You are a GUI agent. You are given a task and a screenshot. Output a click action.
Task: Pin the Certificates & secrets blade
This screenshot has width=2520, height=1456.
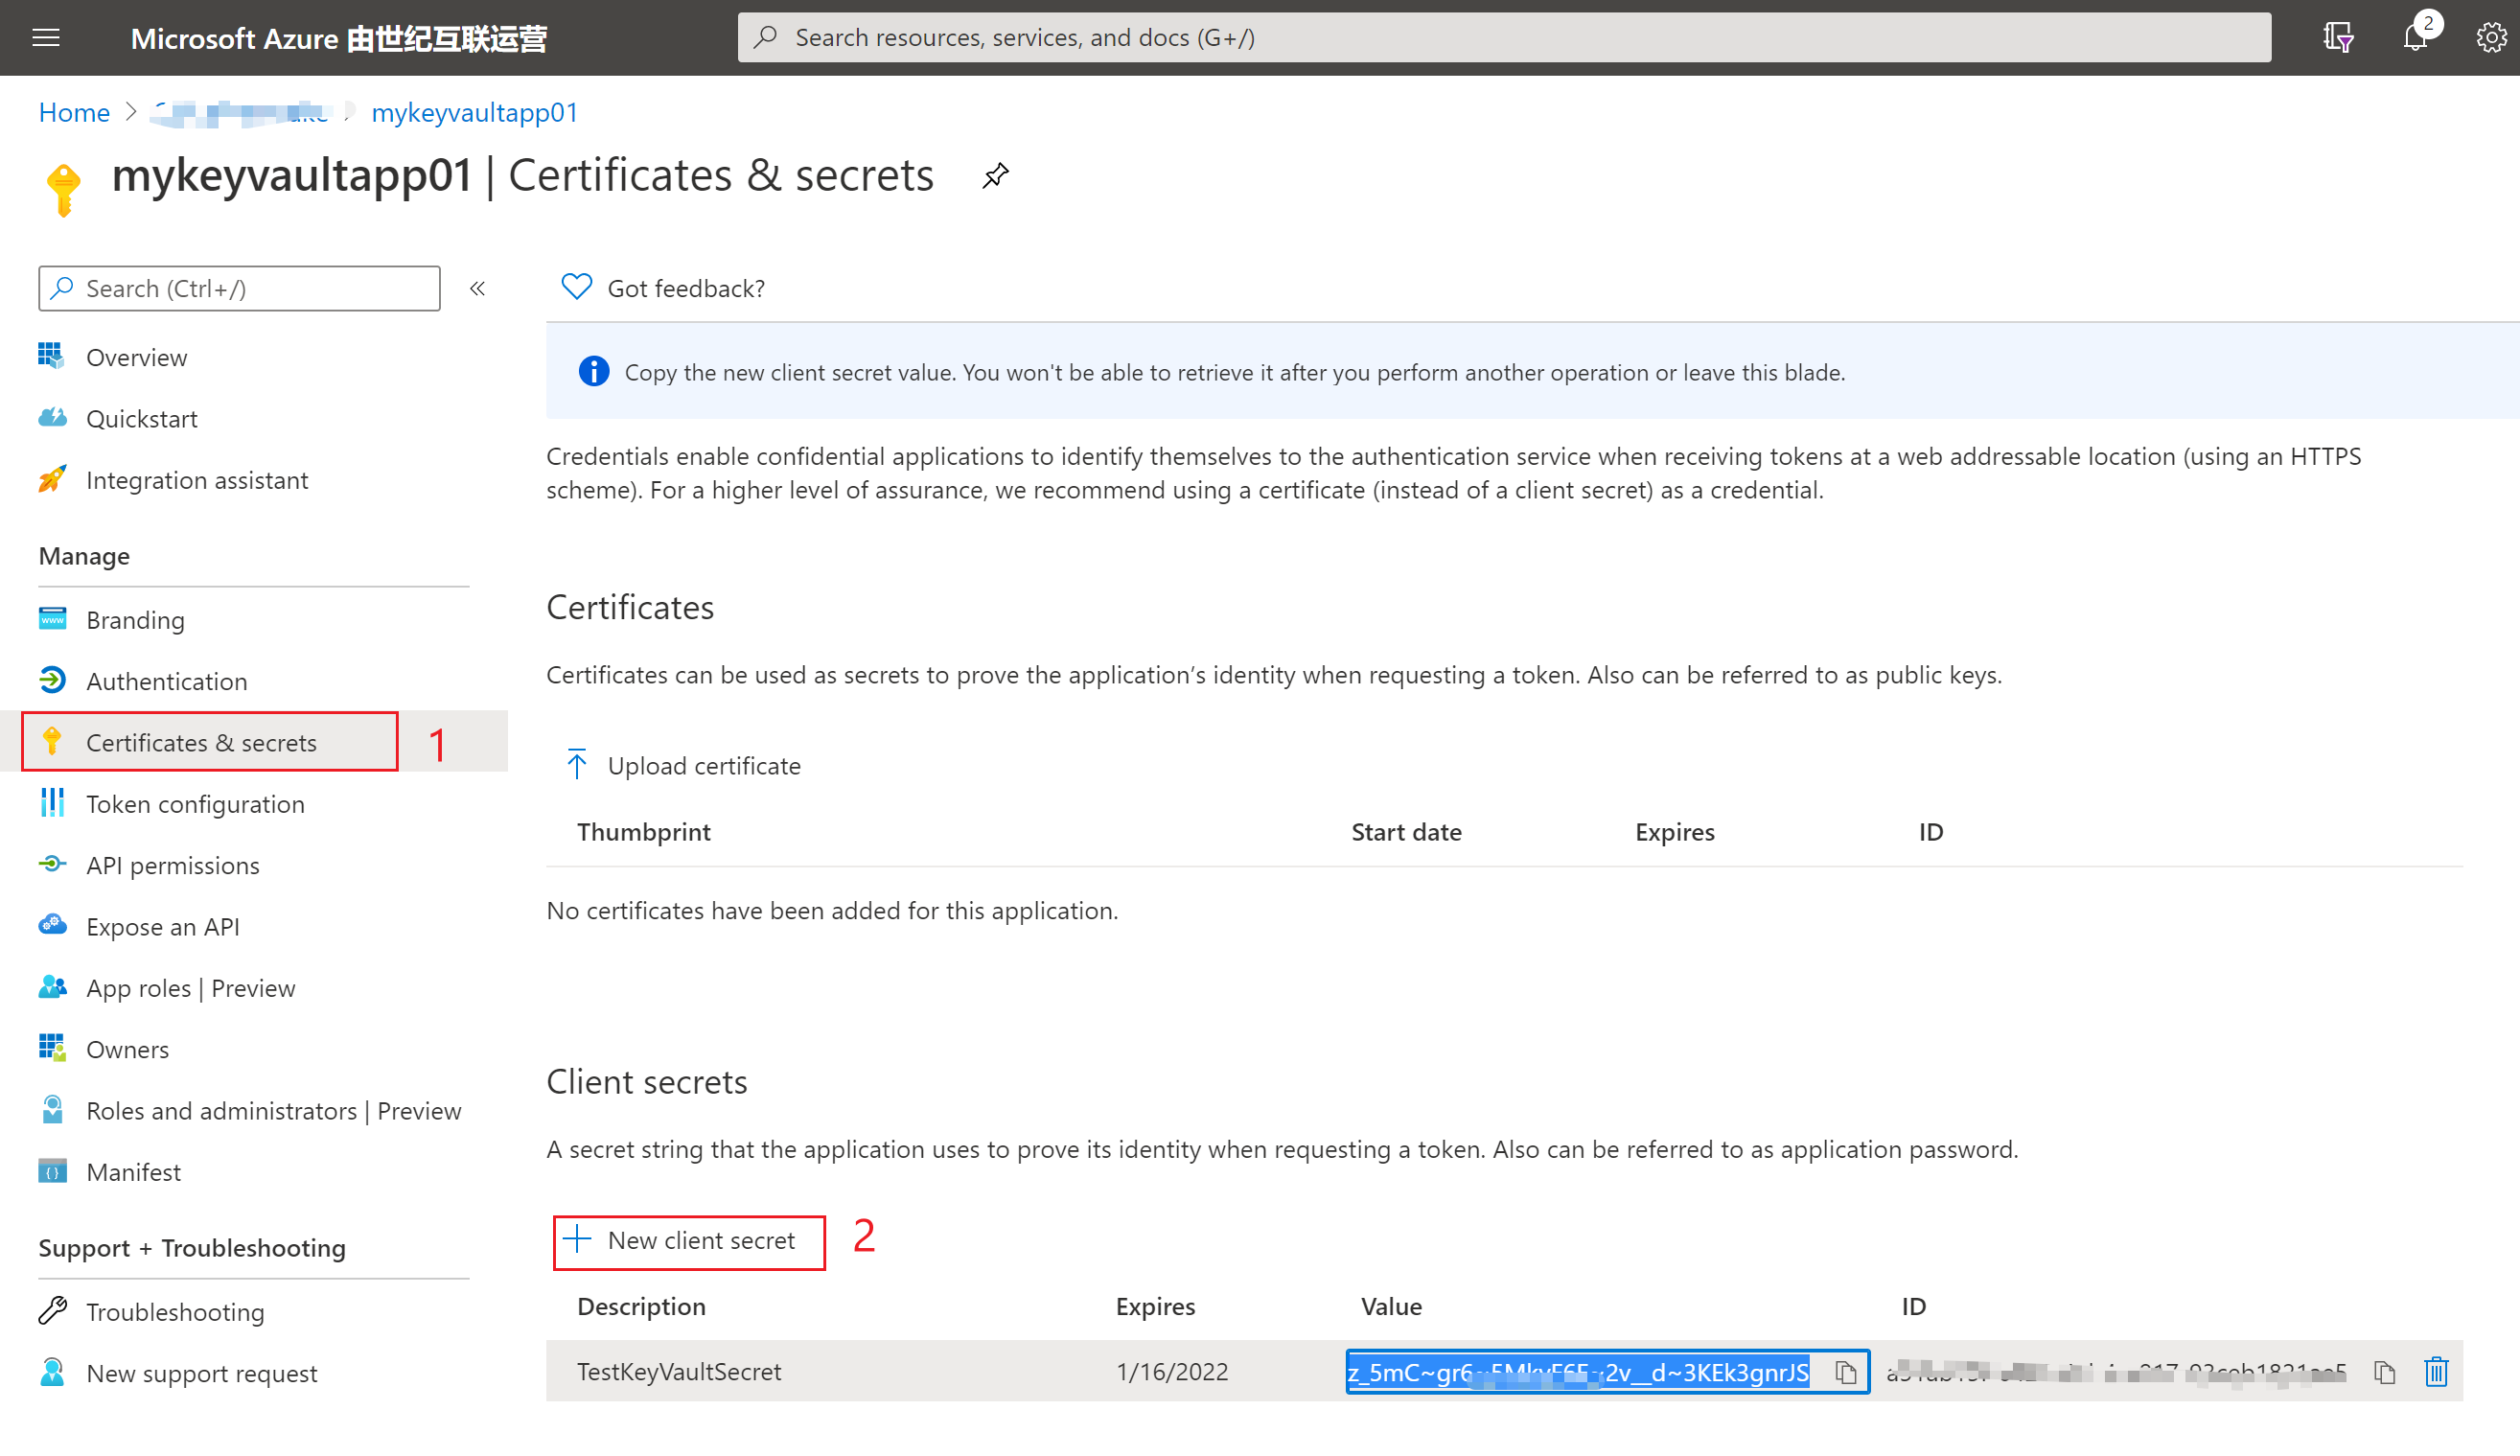tap(995, 176)
